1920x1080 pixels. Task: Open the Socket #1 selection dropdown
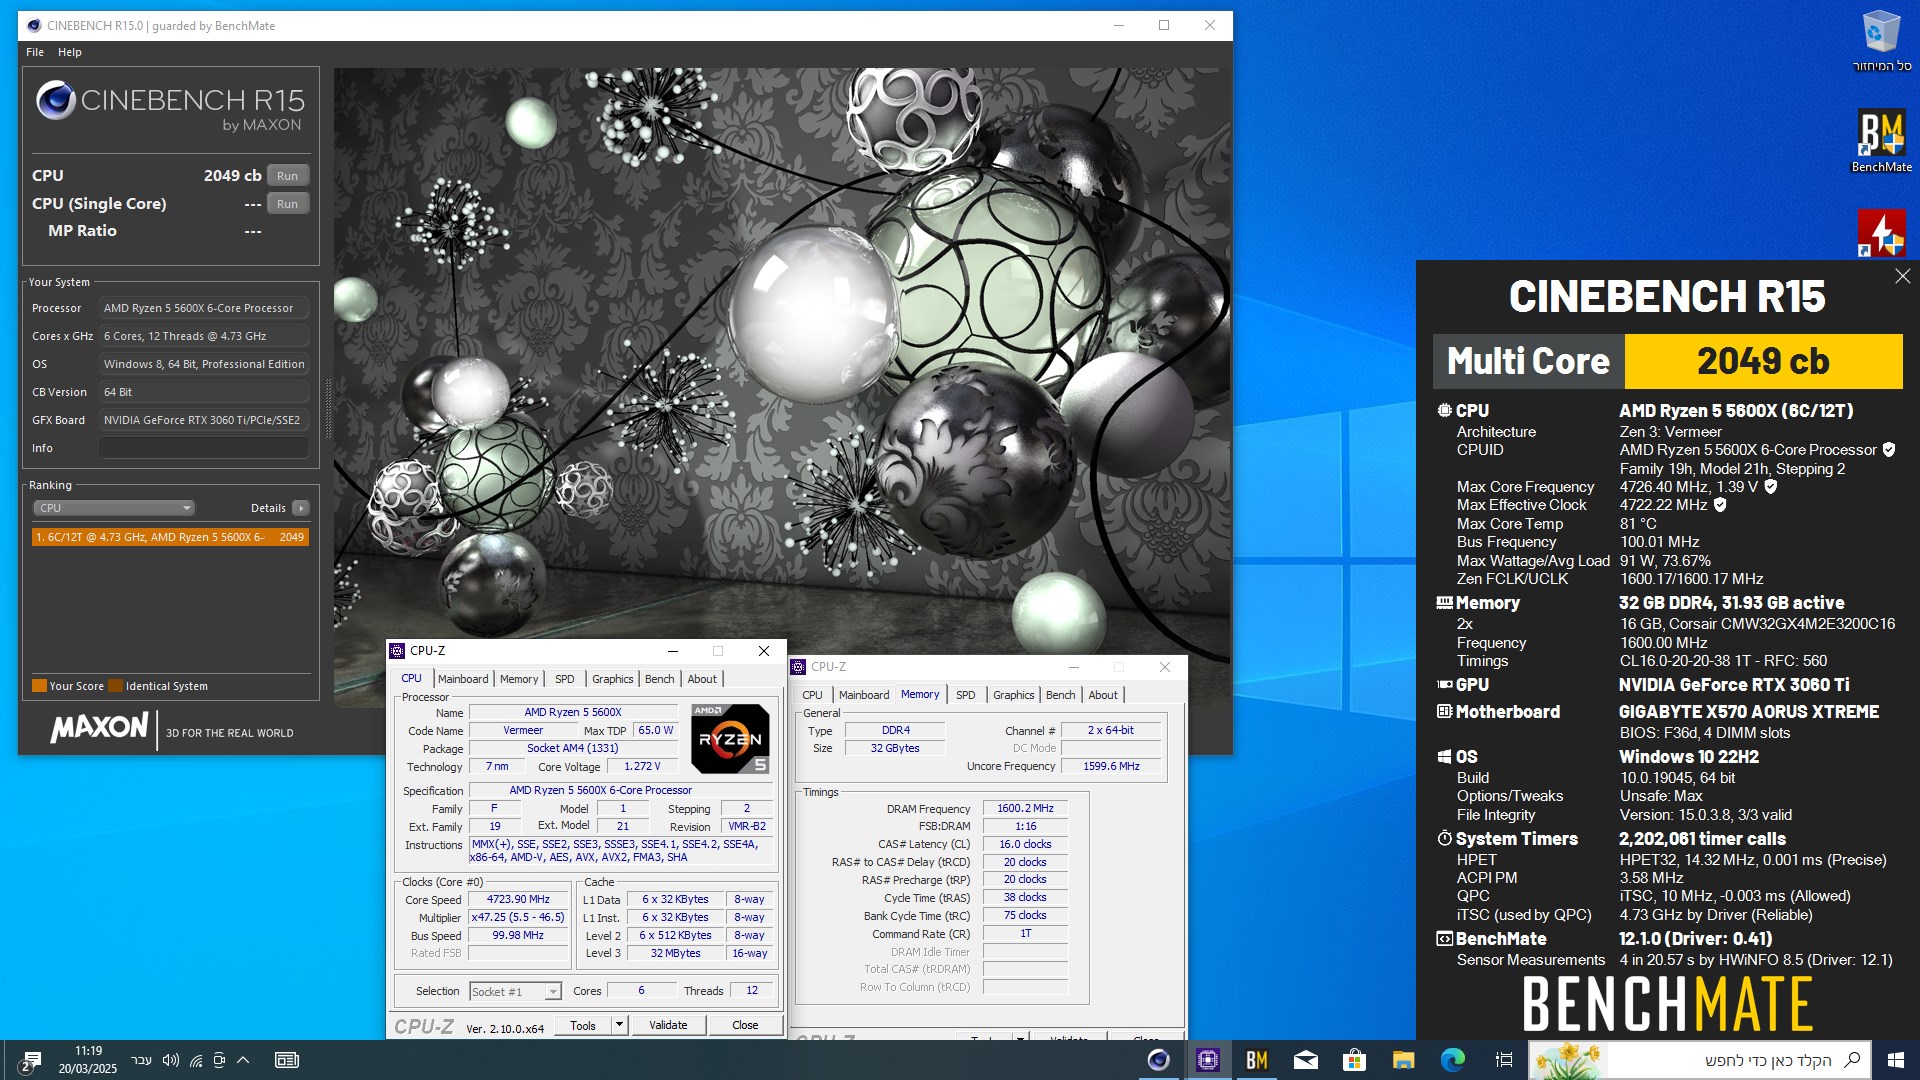coord(515,991)
